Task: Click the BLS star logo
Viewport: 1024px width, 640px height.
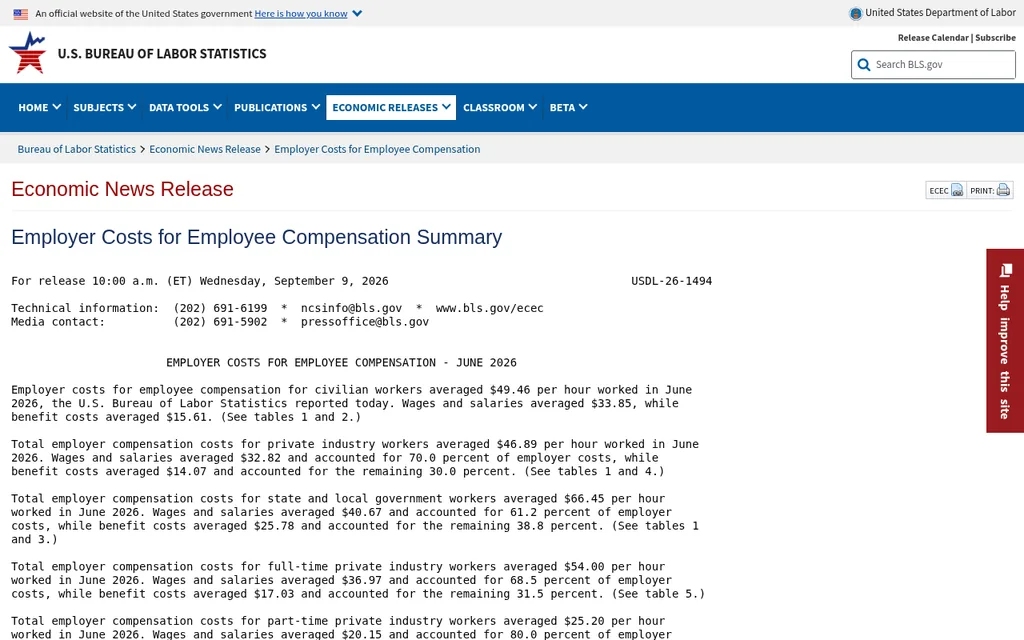Action: click(x=27, y=53)
